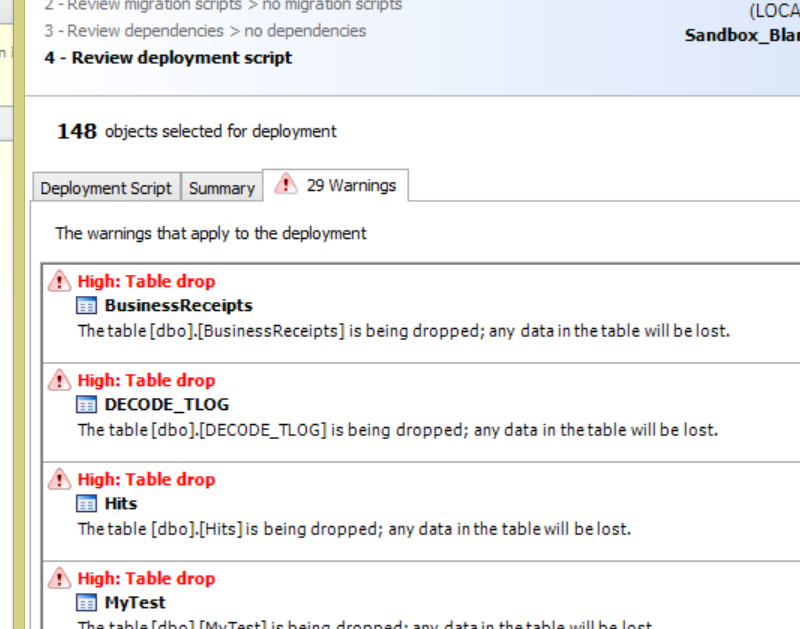Click the warning icon for the MyTest drop
The image size is (800, 629).
(x=60, y=578)
